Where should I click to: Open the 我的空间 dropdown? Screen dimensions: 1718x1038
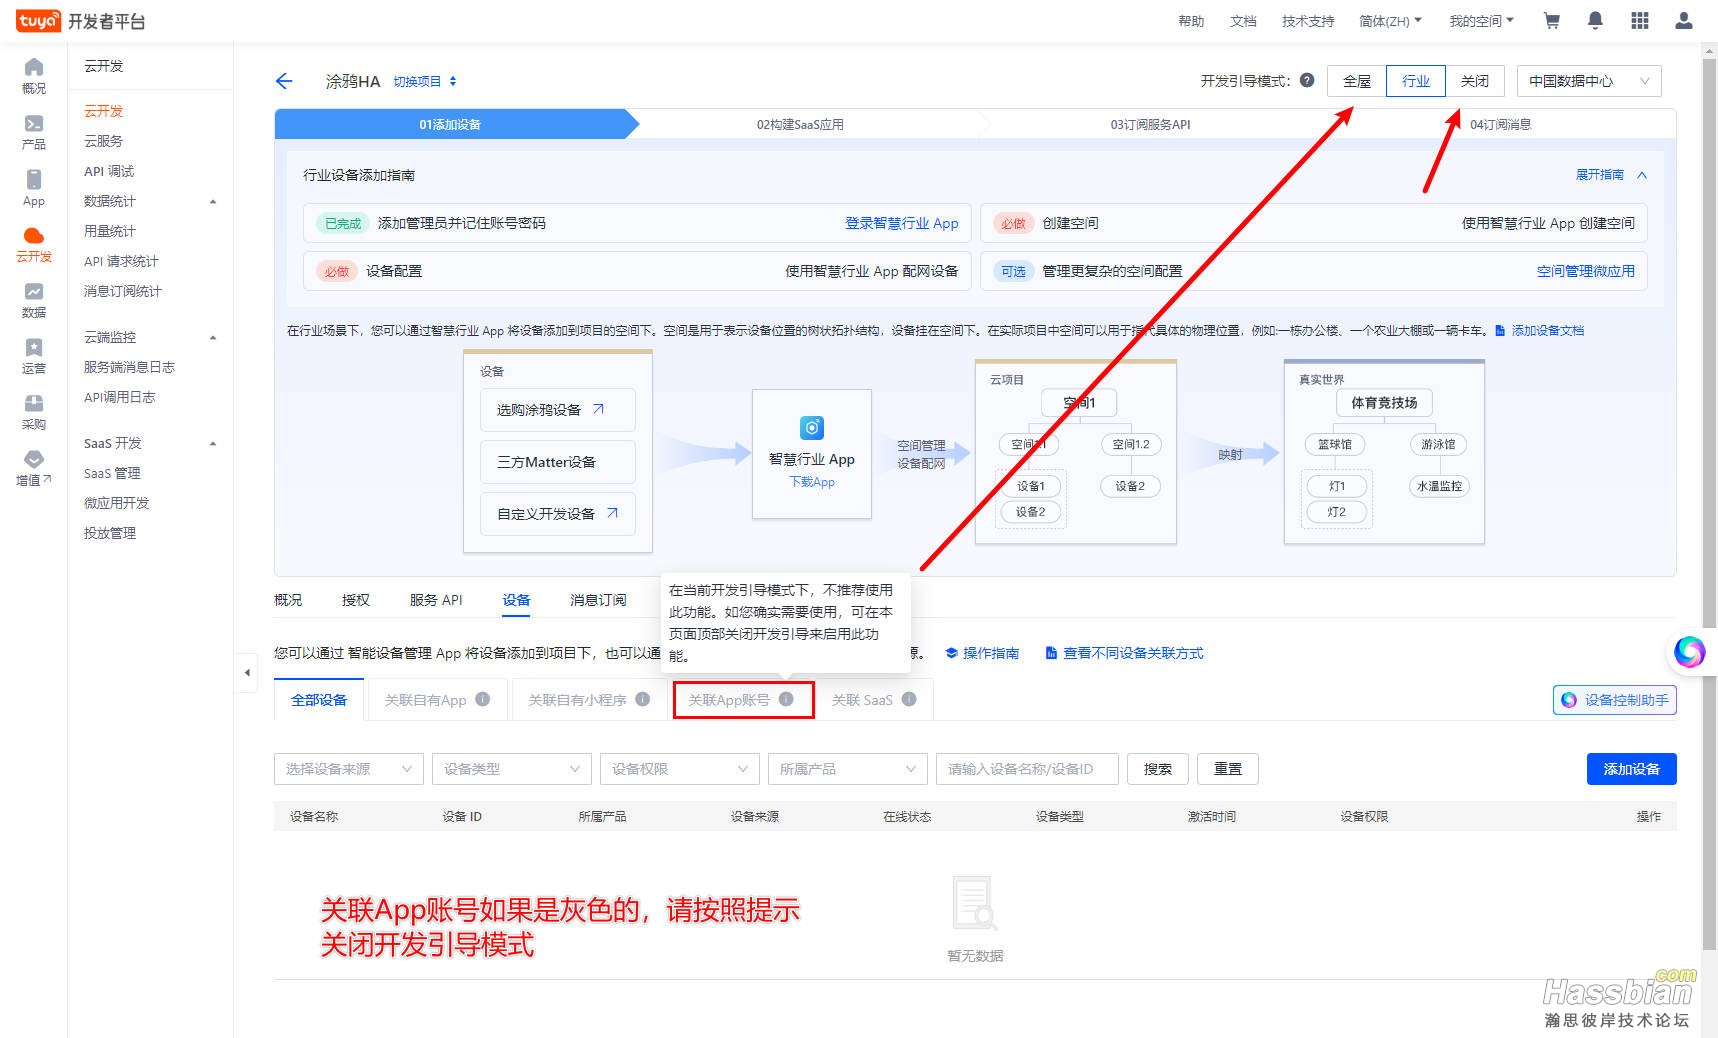click(1482, 21)
